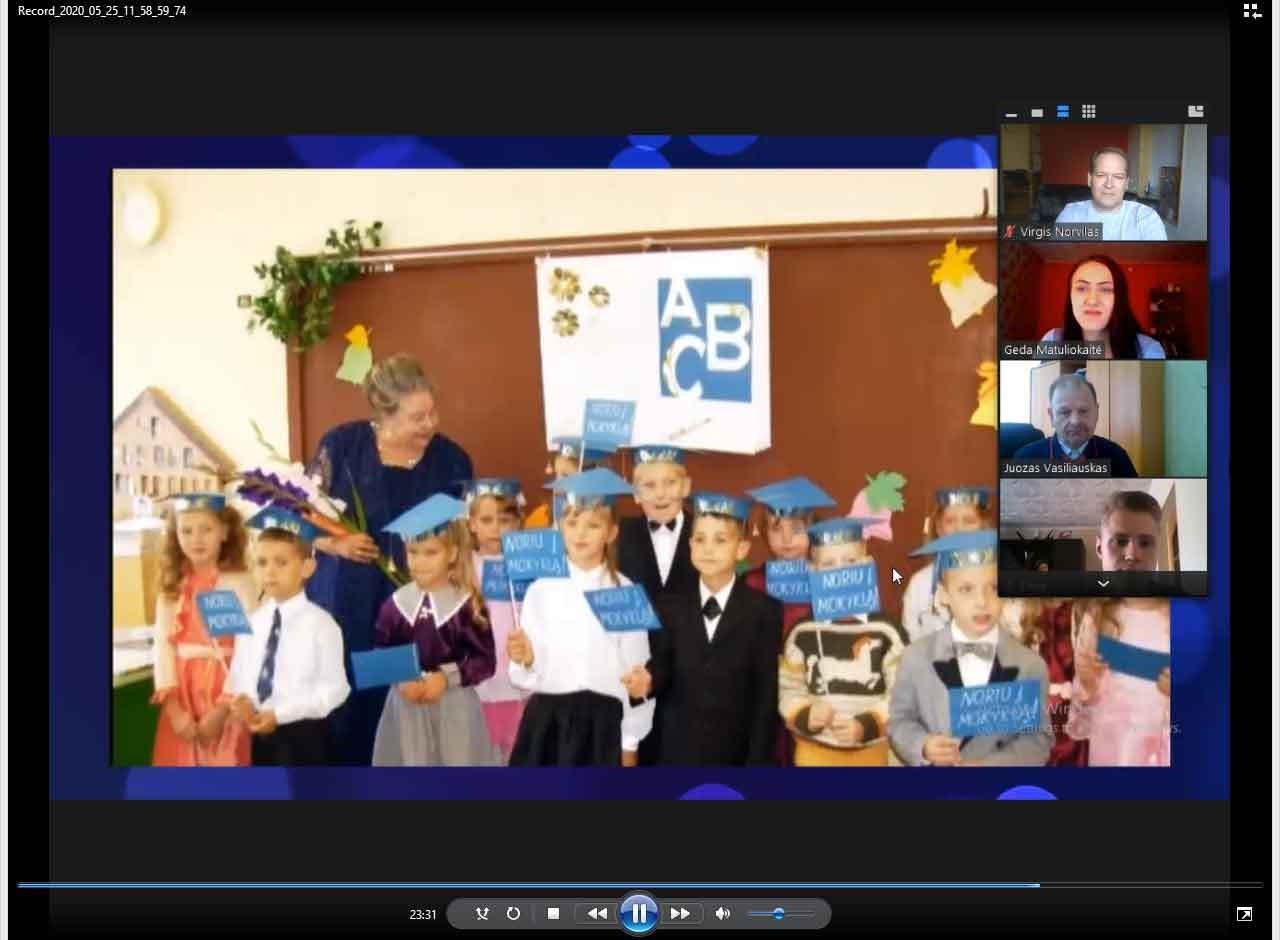Switch to Library view icon
Viewport: 1280px width, 940px height.
[1251, 11]
